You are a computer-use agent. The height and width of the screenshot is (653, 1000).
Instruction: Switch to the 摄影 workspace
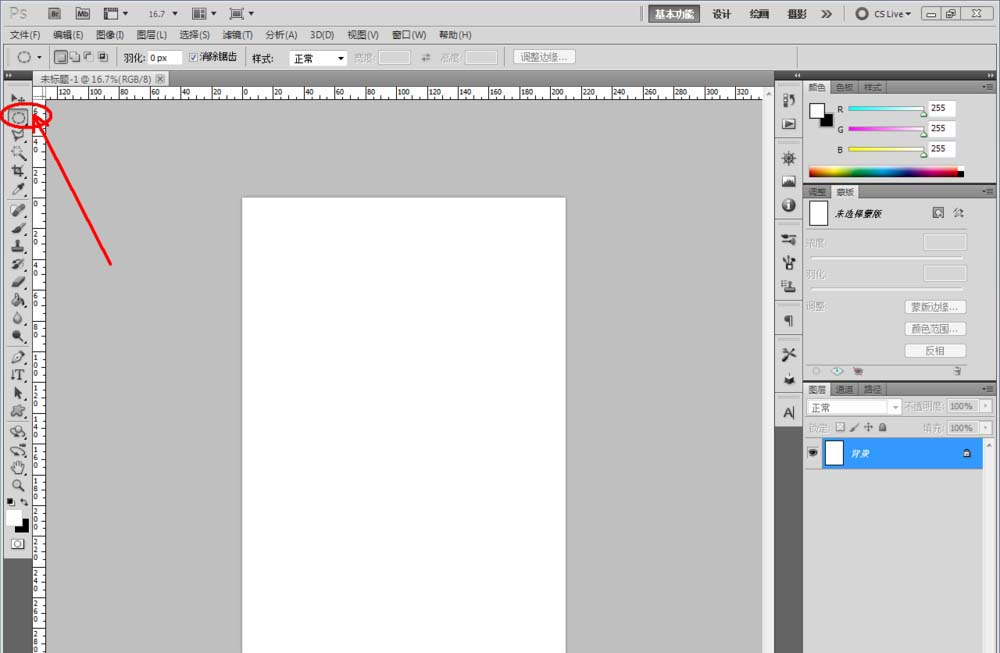[x=797, y=14]
